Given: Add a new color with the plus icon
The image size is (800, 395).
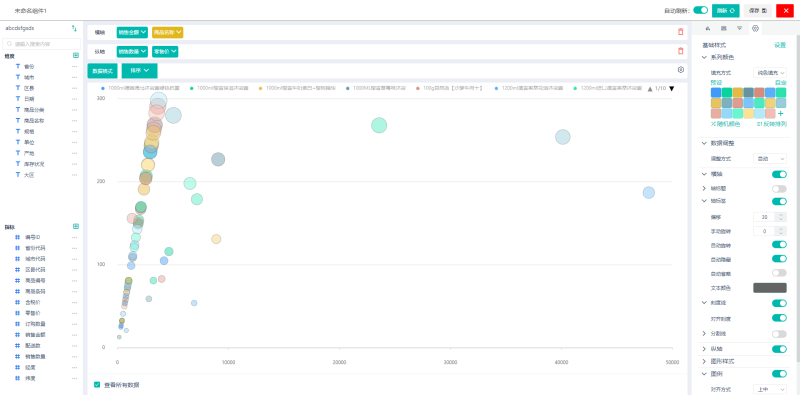Looking at the screenshot, I should point(781,113).
